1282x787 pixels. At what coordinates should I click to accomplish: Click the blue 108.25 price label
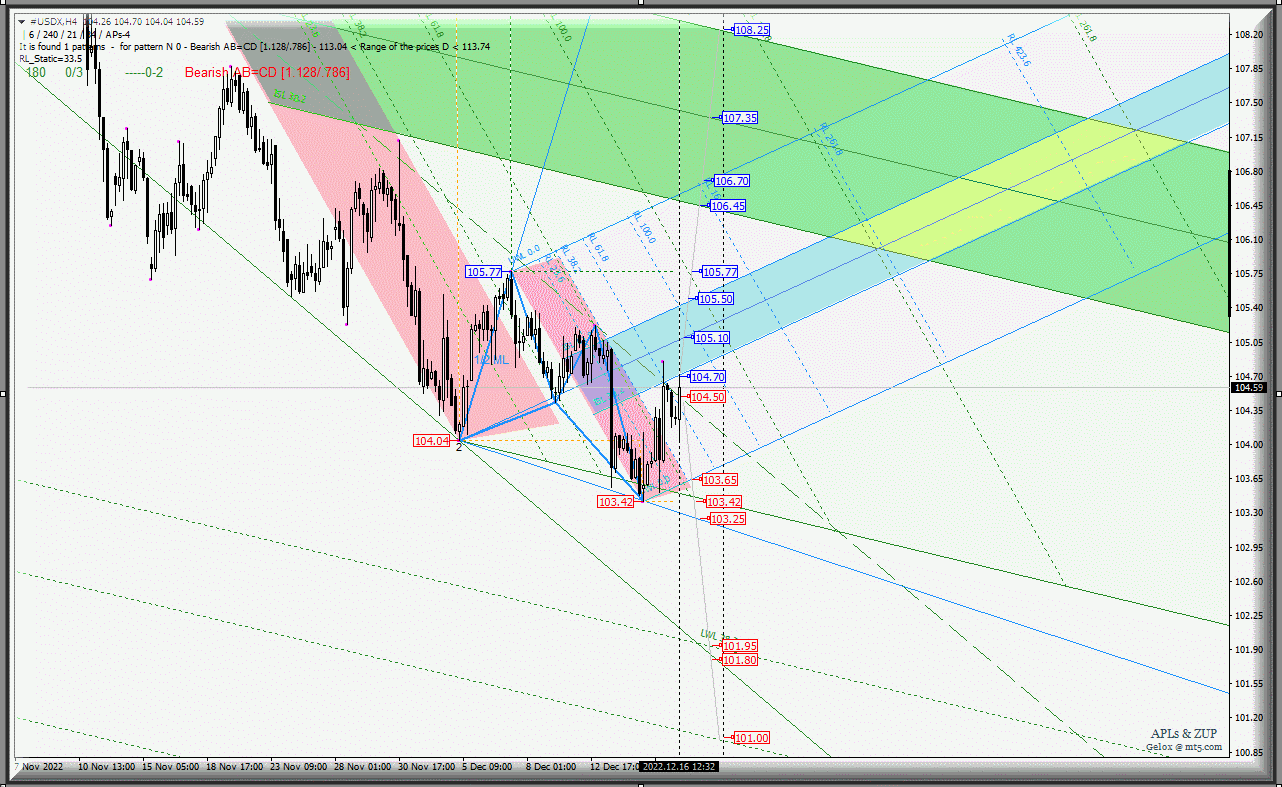(751, 30)
